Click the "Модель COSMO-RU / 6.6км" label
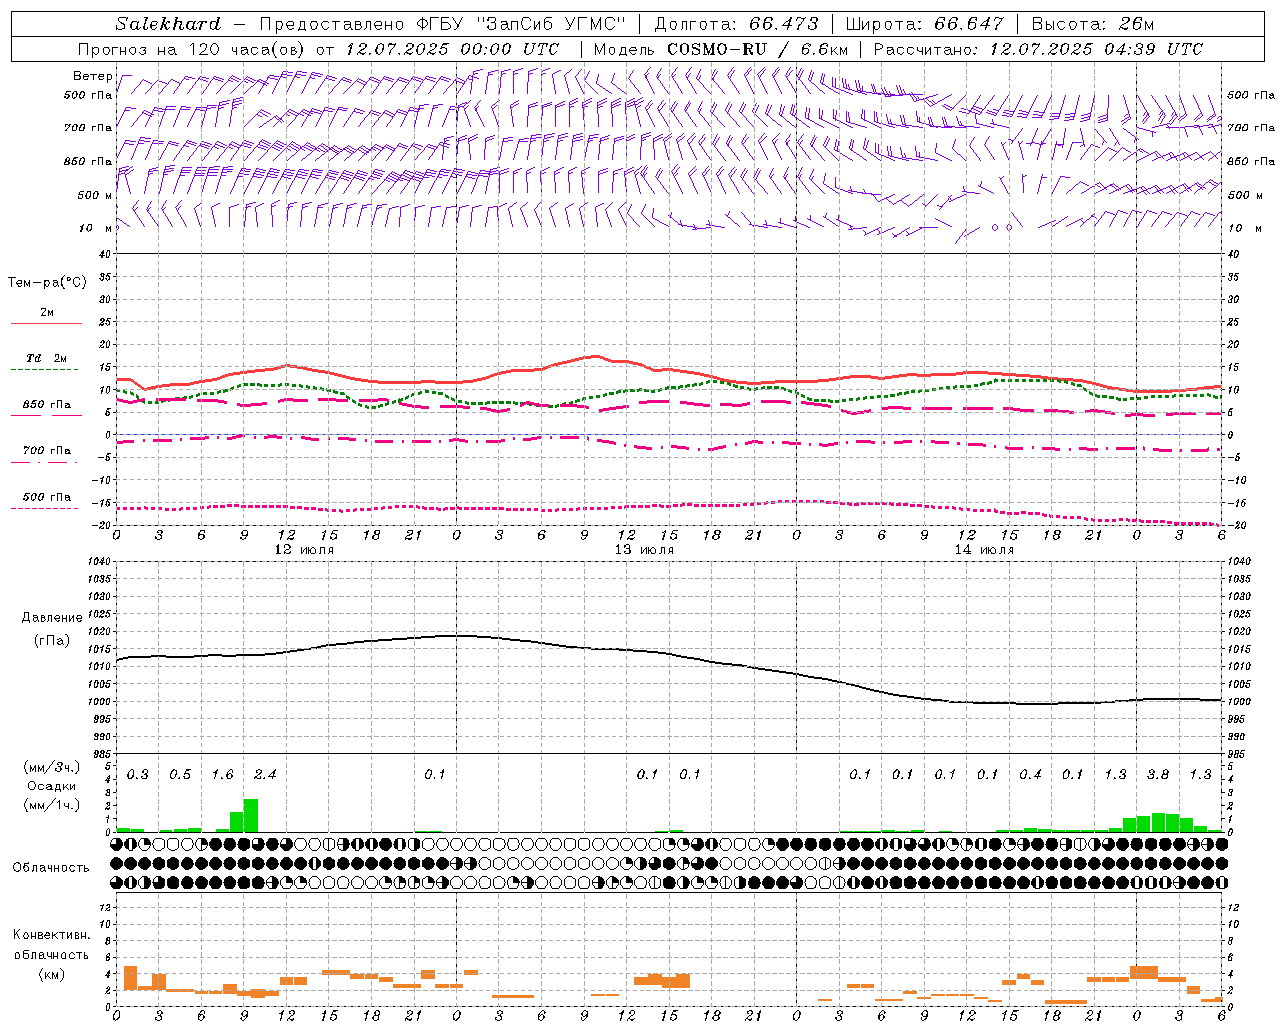 [x=721, y=49]
